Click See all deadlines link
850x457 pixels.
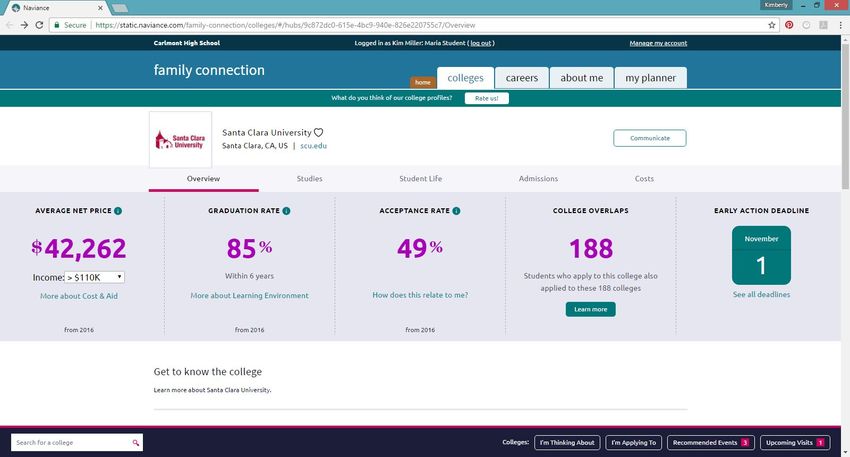[x=761, y=294]
